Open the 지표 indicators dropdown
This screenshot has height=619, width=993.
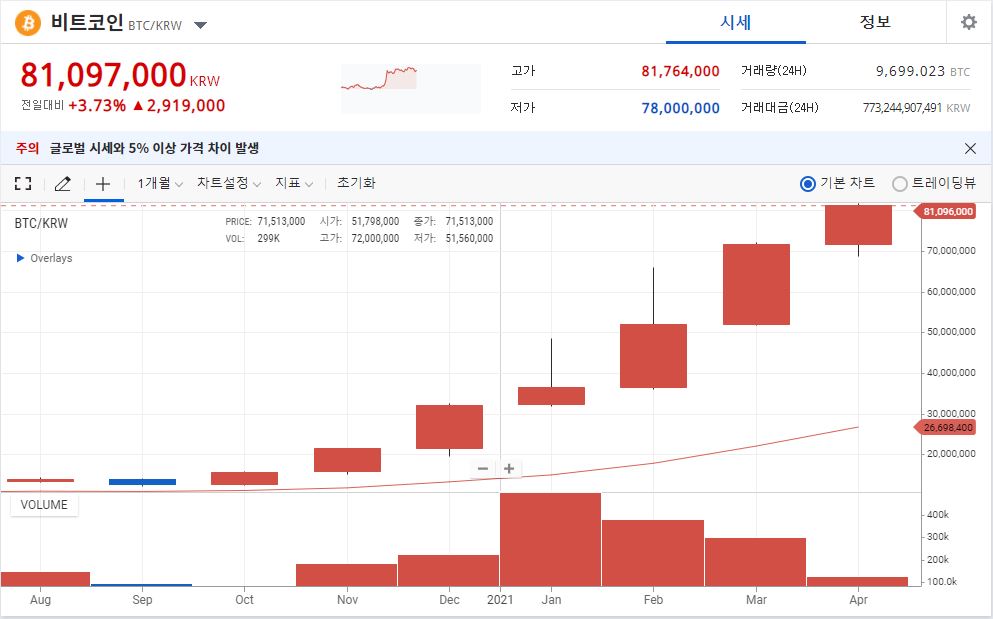pyautogui.click(x=294, y=183)
